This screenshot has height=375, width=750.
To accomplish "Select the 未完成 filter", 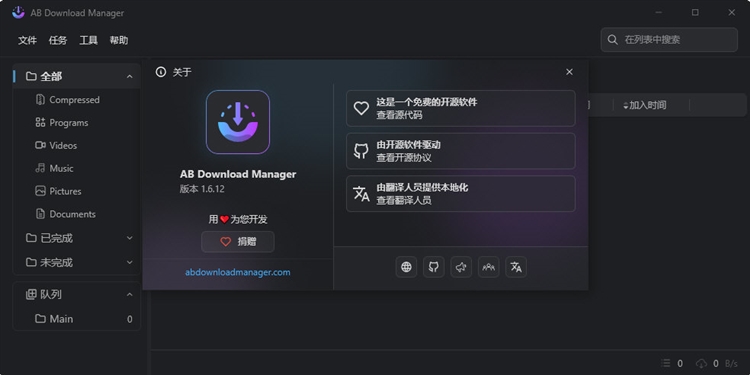I will point(77,263).
